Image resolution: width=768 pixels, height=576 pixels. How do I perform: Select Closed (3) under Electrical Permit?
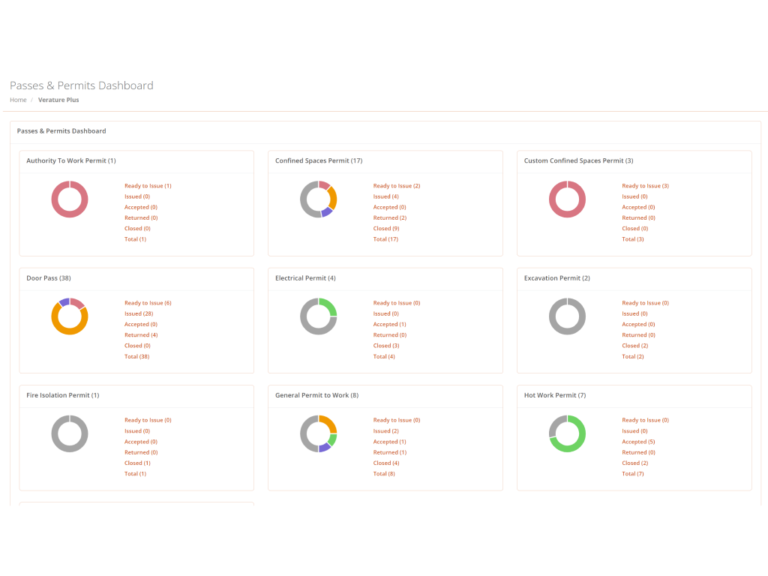[x=387, y=345]
